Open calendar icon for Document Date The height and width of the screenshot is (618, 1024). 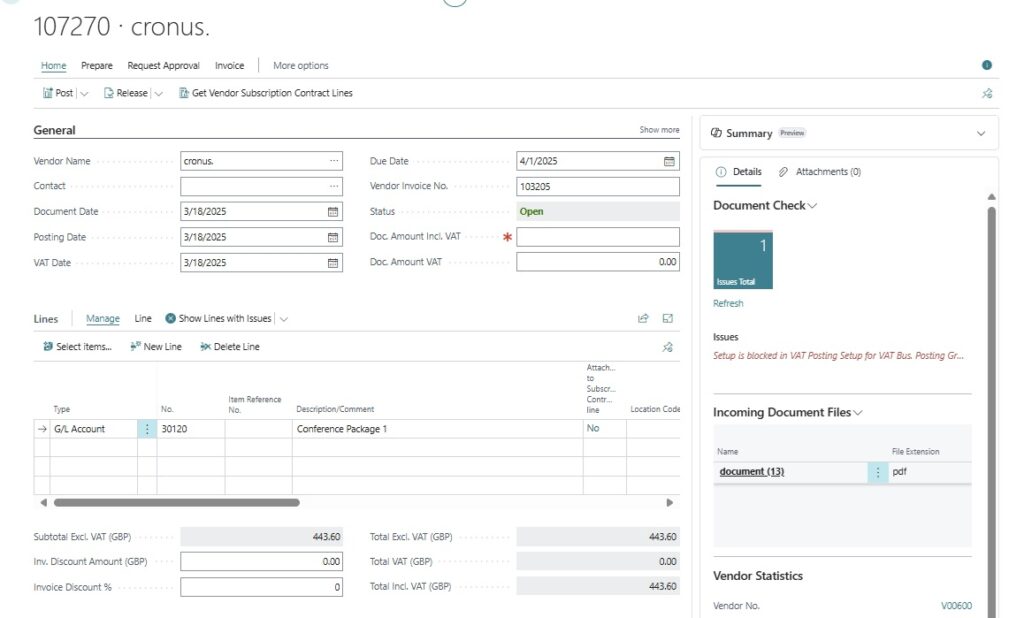[333, 212]
